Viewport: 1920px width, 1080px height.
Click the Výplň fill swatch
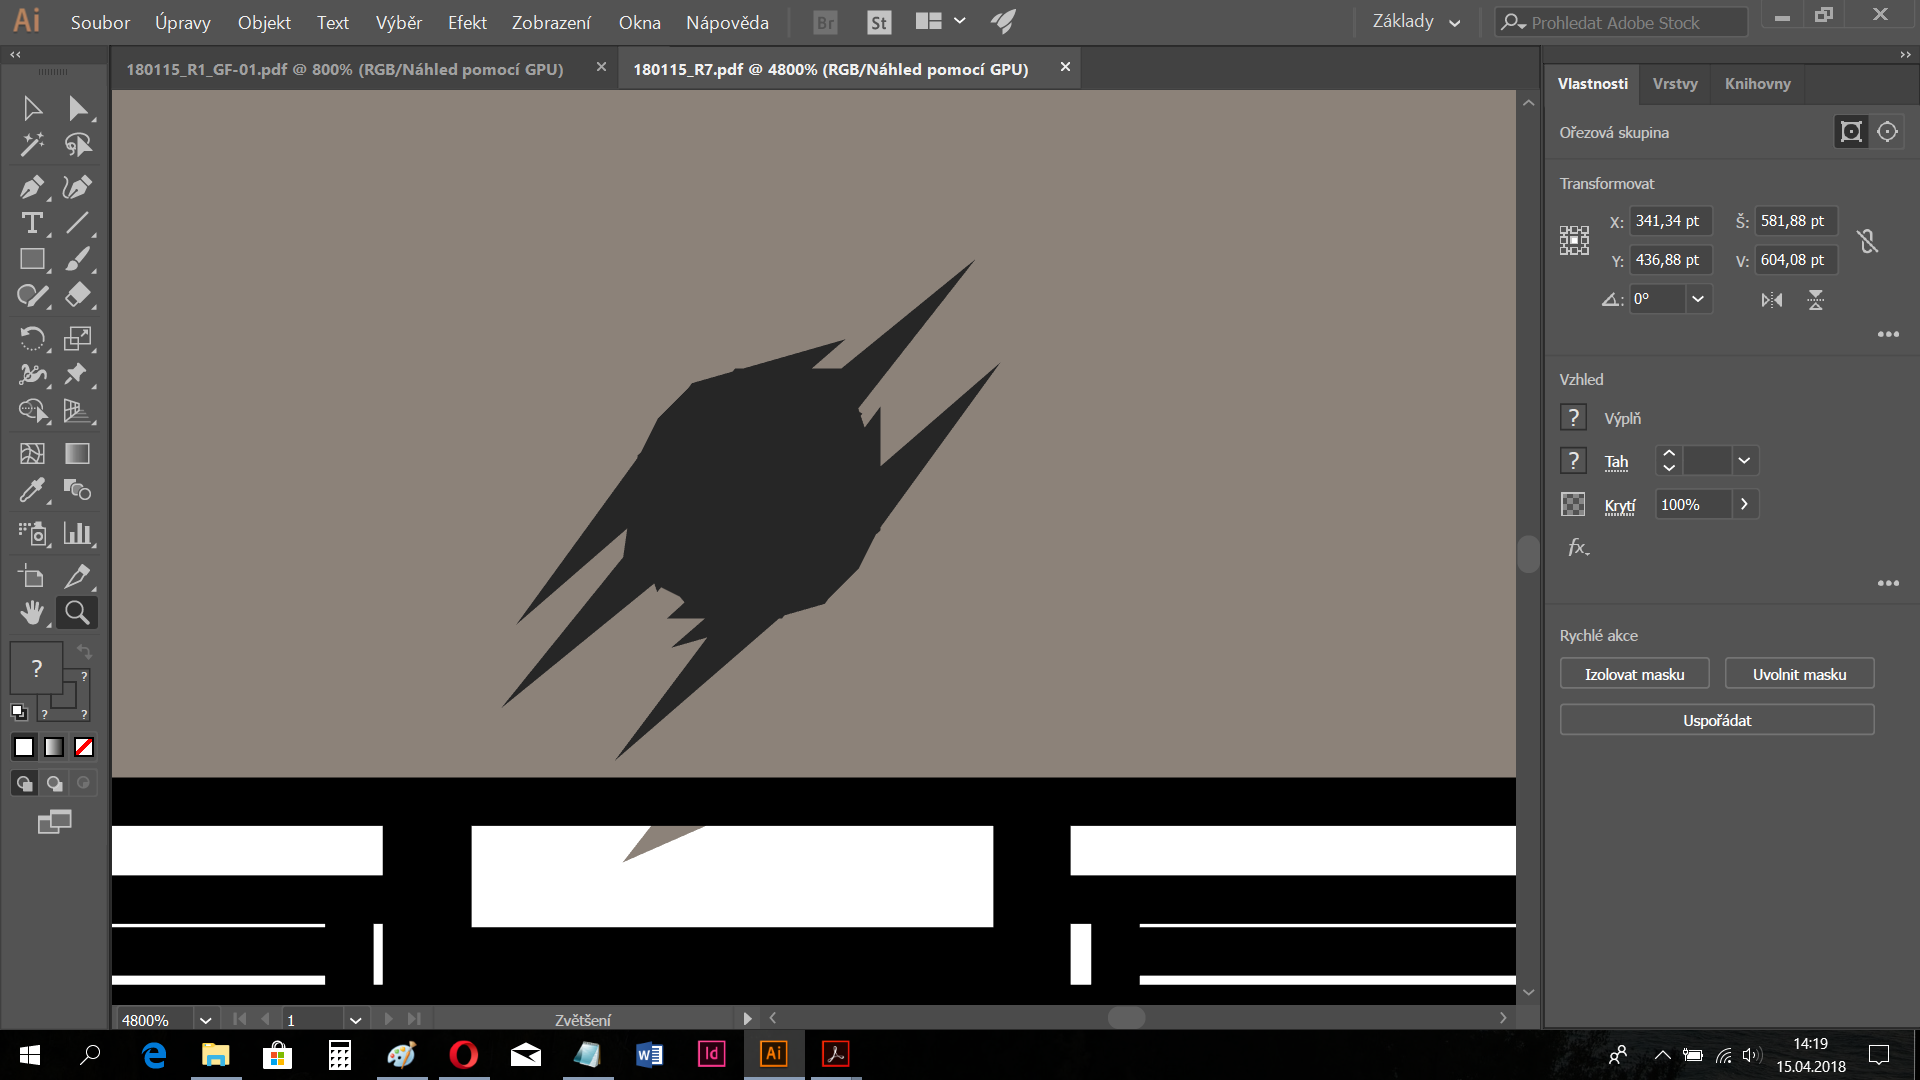pyautogui.click(x=1573, y=417)
